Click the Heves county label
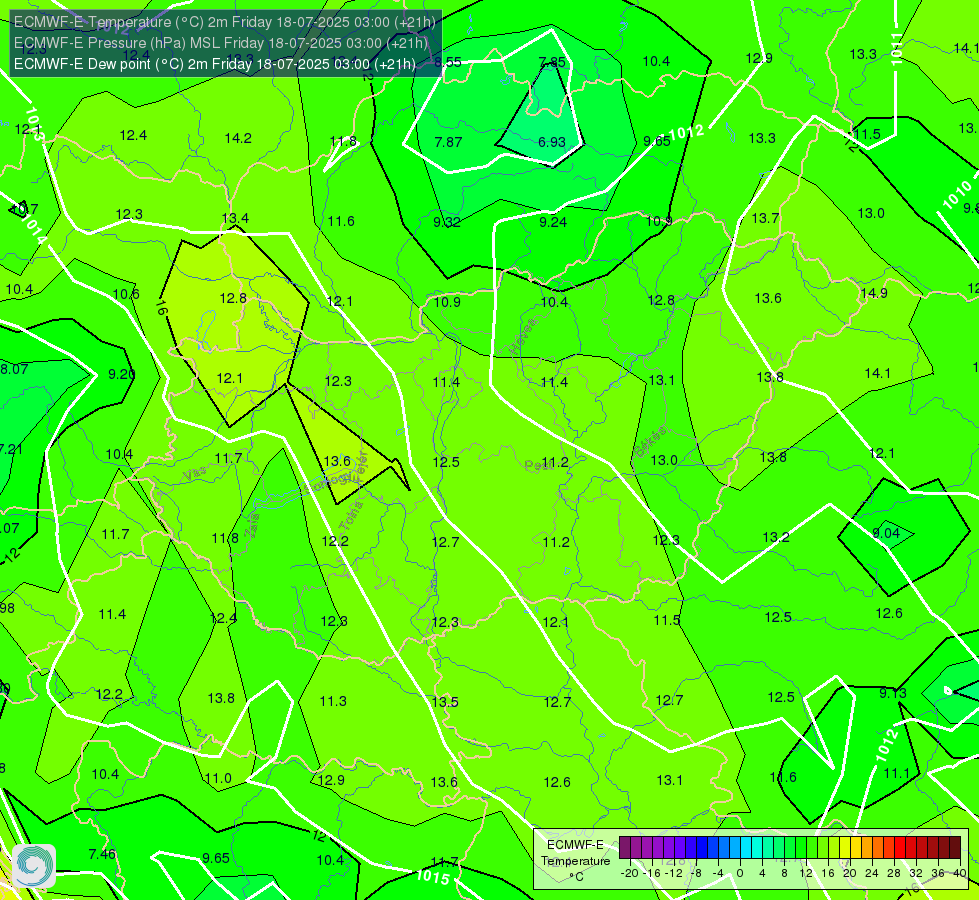Image resolution: width=979 pixels, height=900 pixels. [x=523, y=337]
